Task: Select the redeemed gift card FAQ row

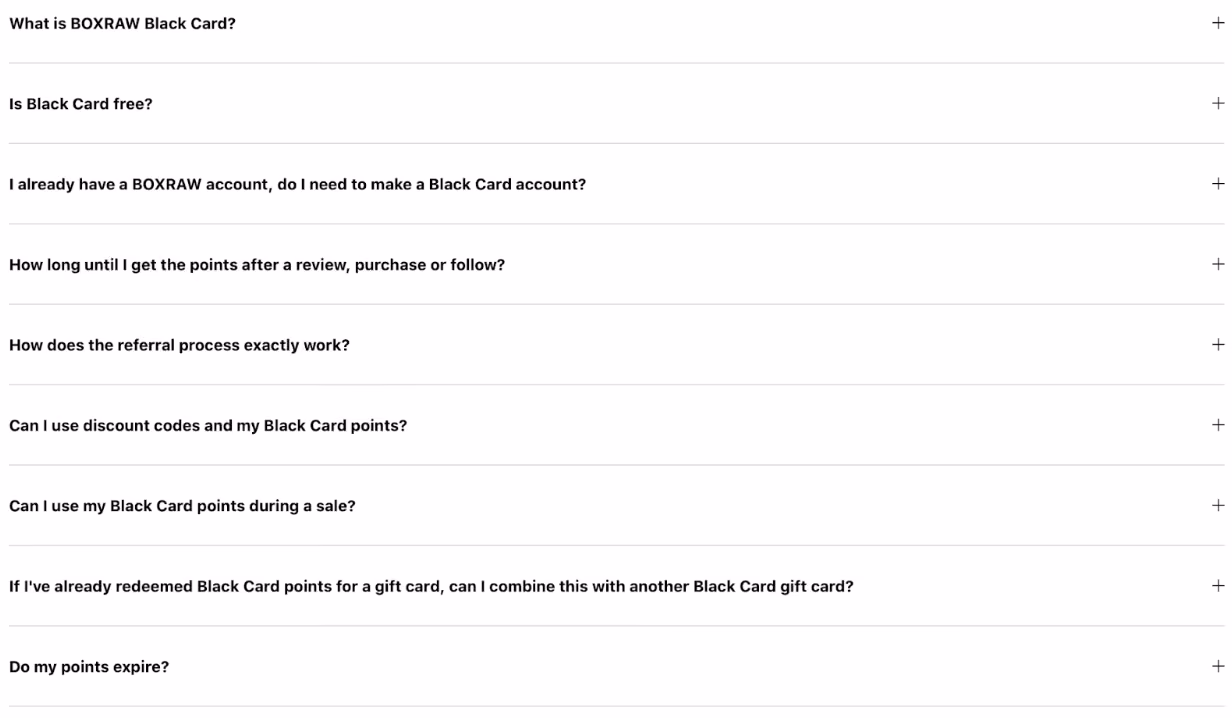Action: point(616,586)
